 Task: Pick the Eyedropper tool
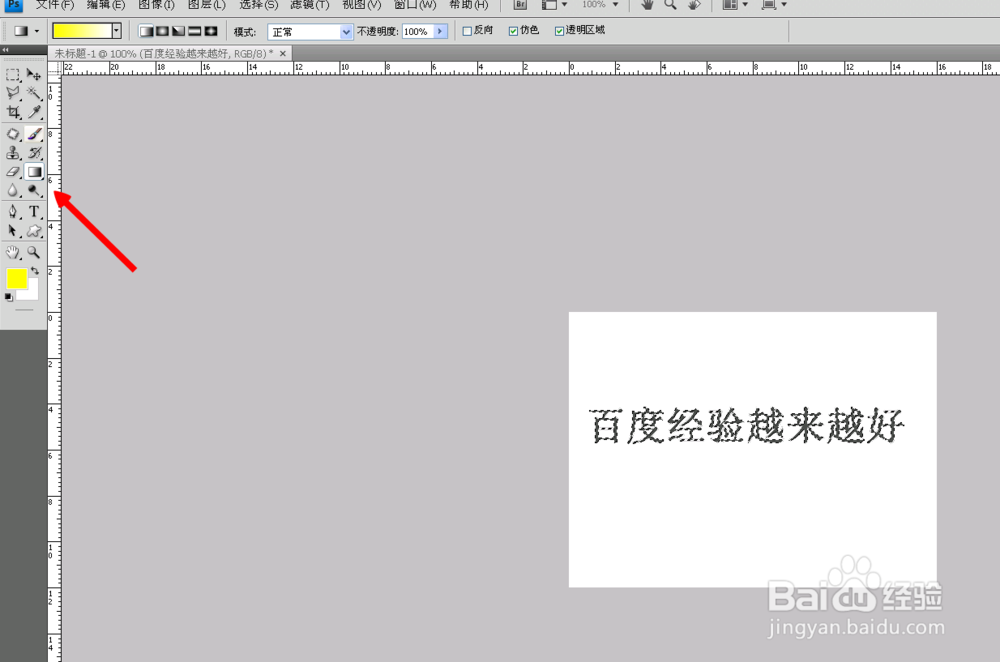pos(33,112)
